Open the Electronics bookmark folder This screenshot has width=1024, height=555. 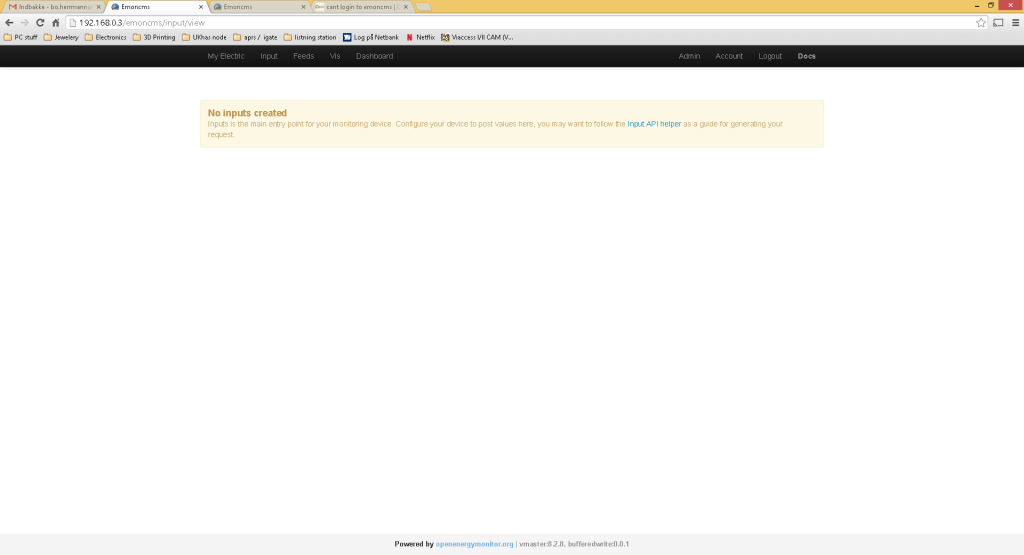coord(105,38)
